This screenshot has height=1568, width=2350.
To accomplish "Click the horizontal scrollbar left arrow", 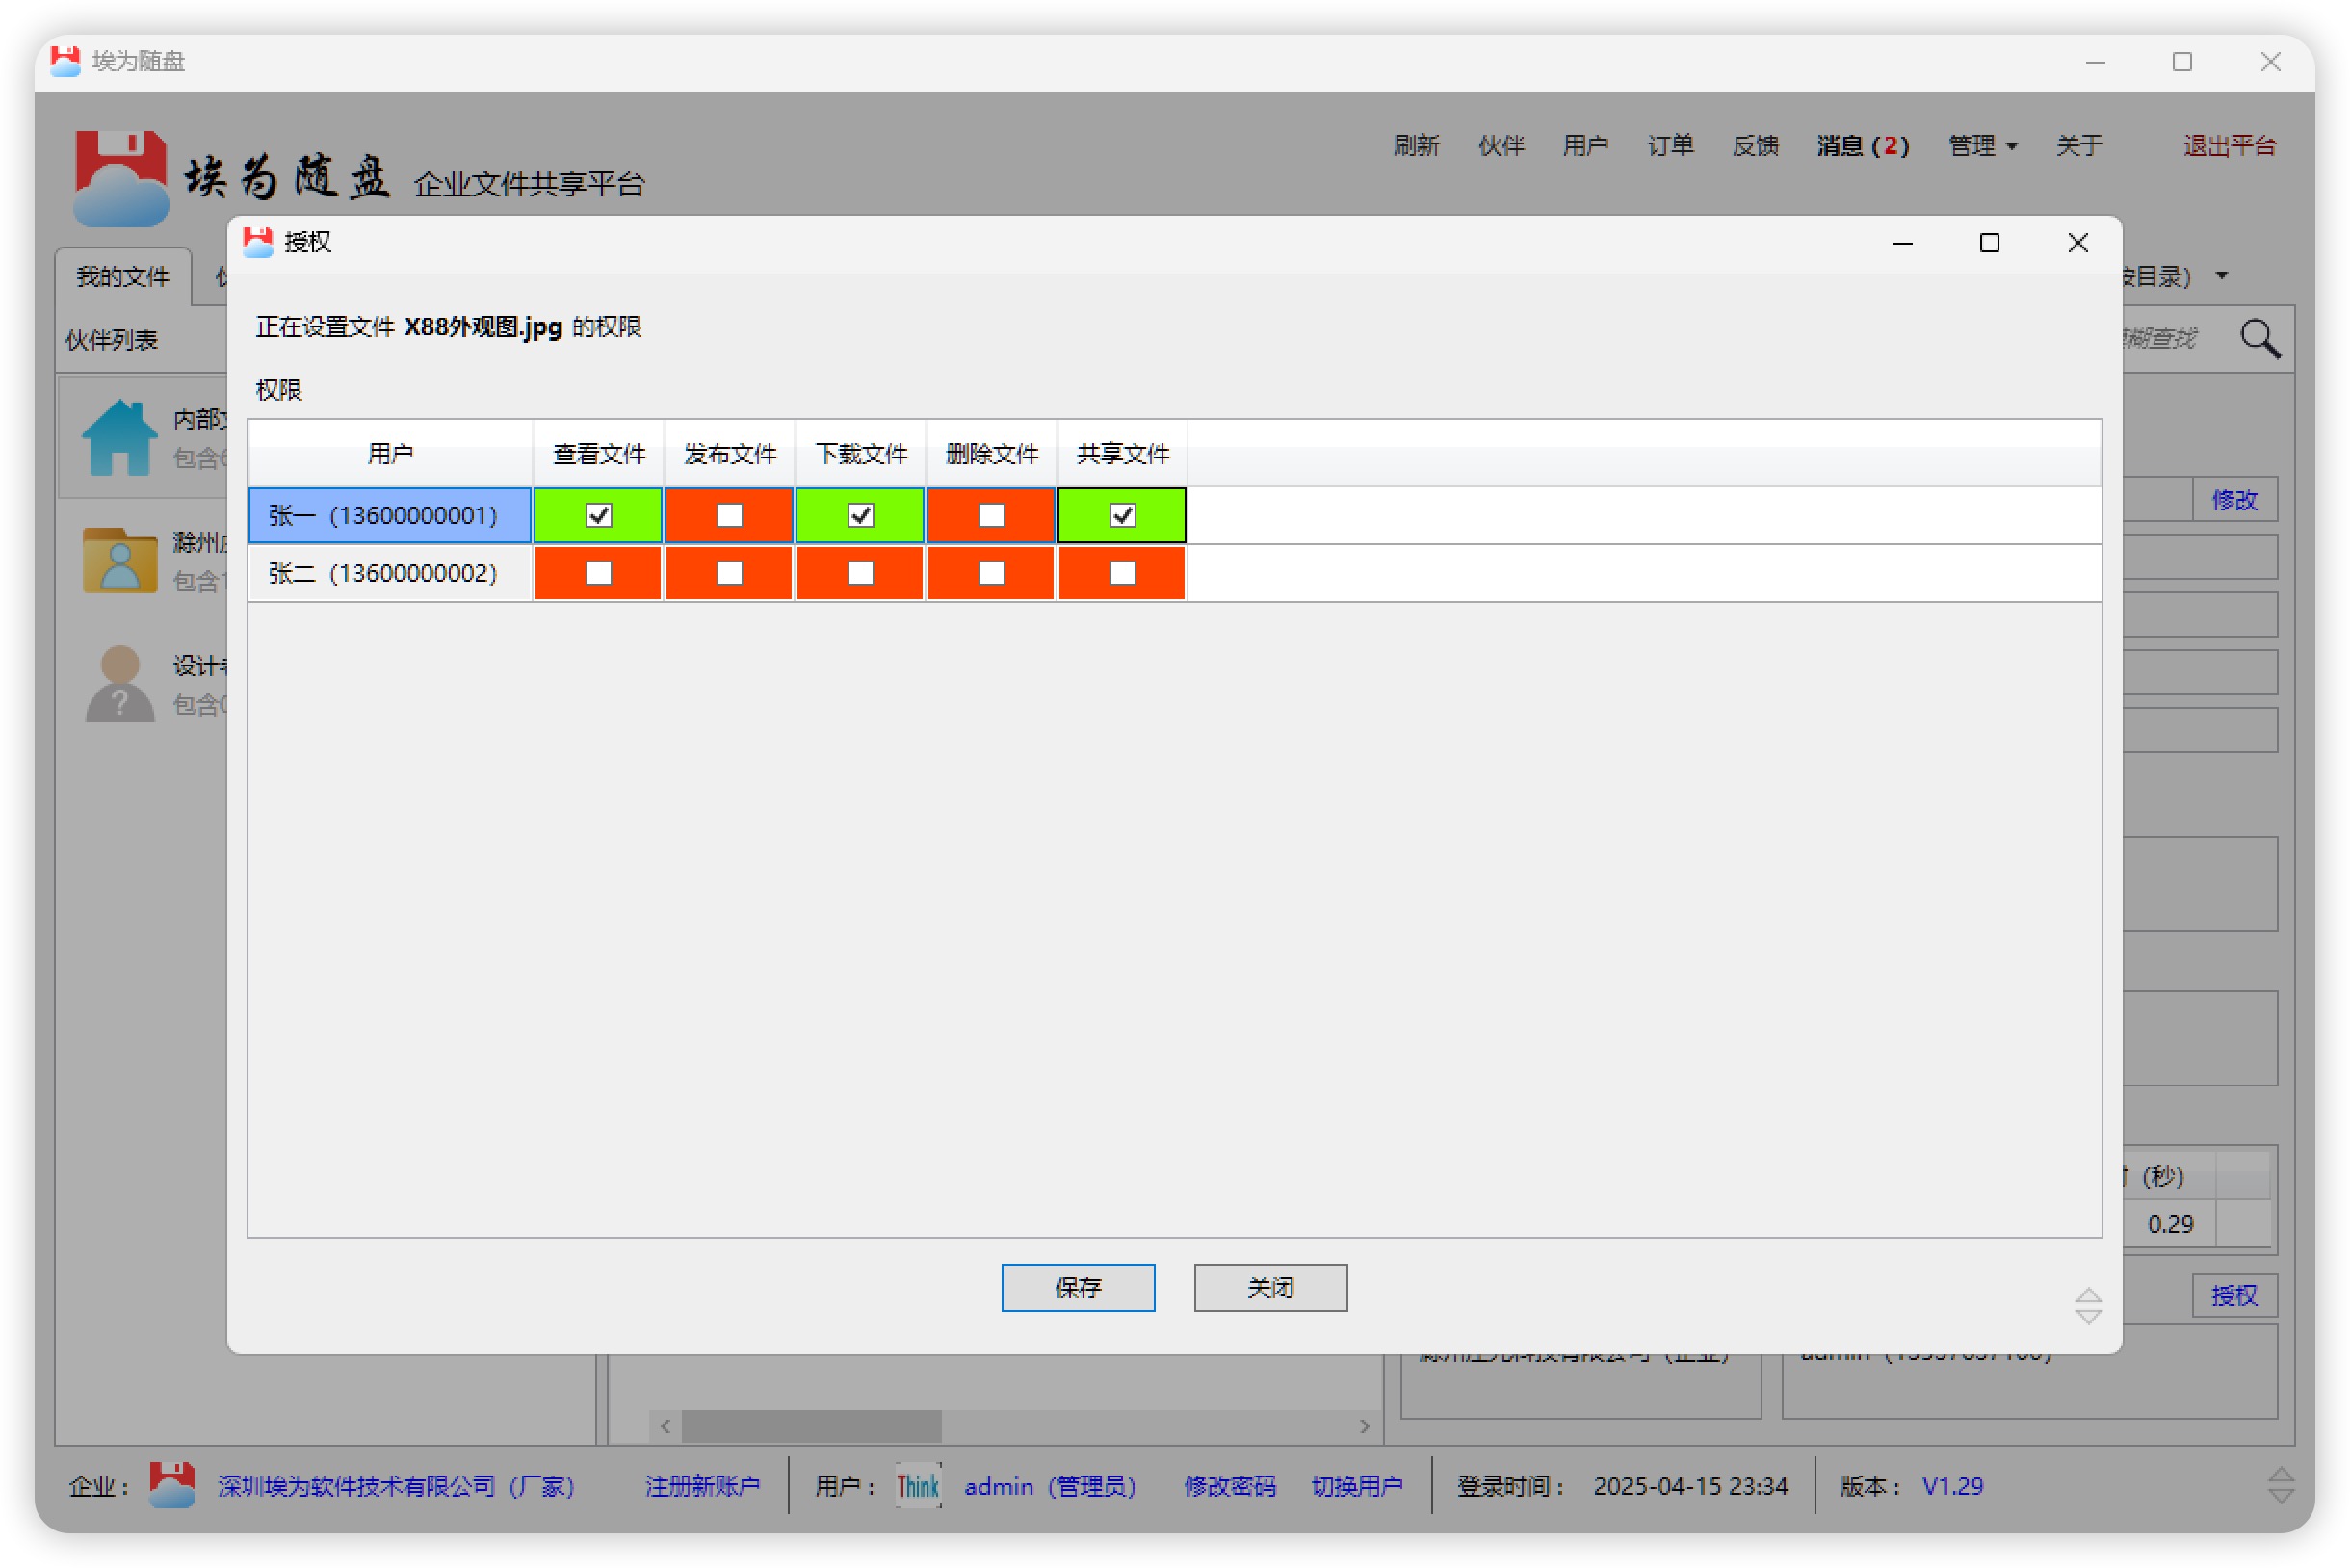I will (665, 1426).
